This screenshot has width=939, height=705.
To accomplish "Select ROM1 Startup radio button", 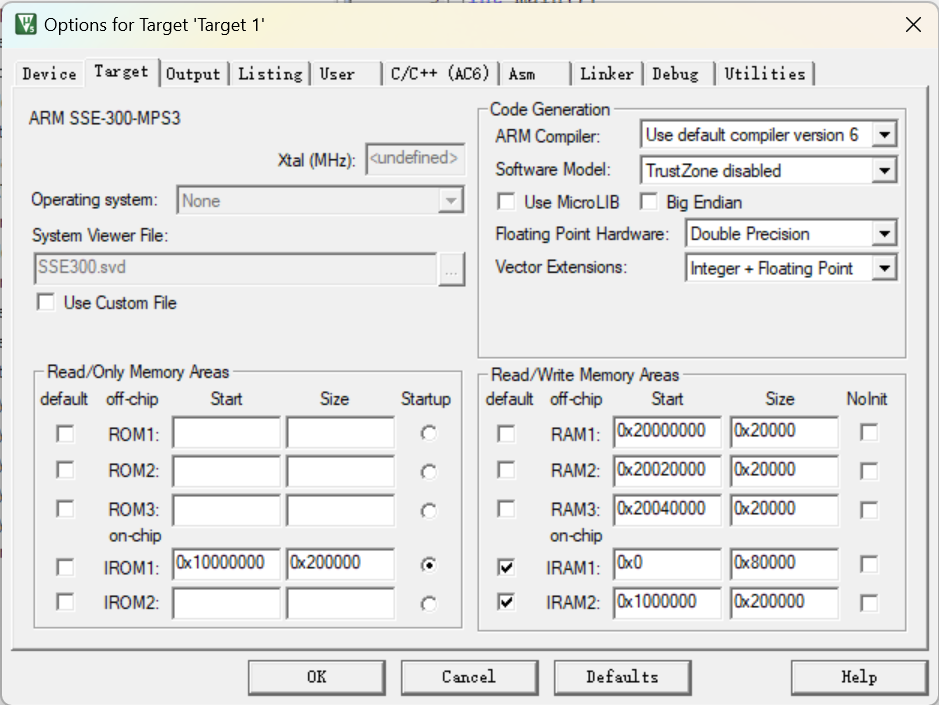I will [x=428, y=433].
